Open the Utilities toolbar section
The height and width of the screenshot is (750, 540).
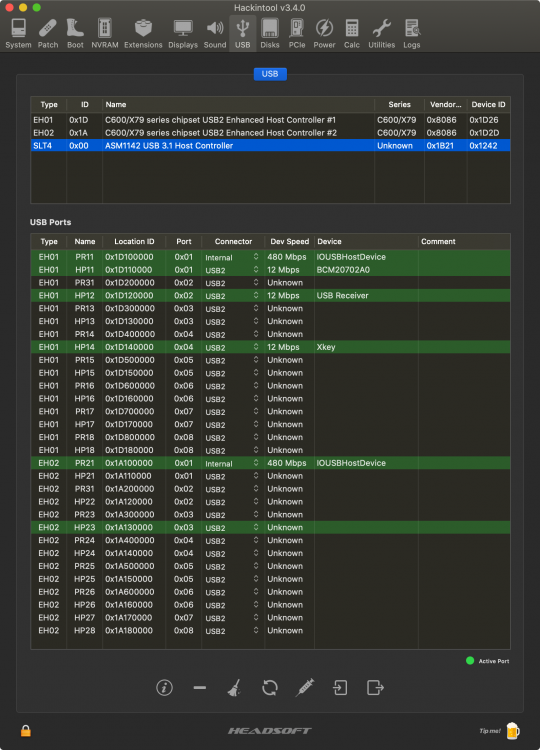point(381,33)
